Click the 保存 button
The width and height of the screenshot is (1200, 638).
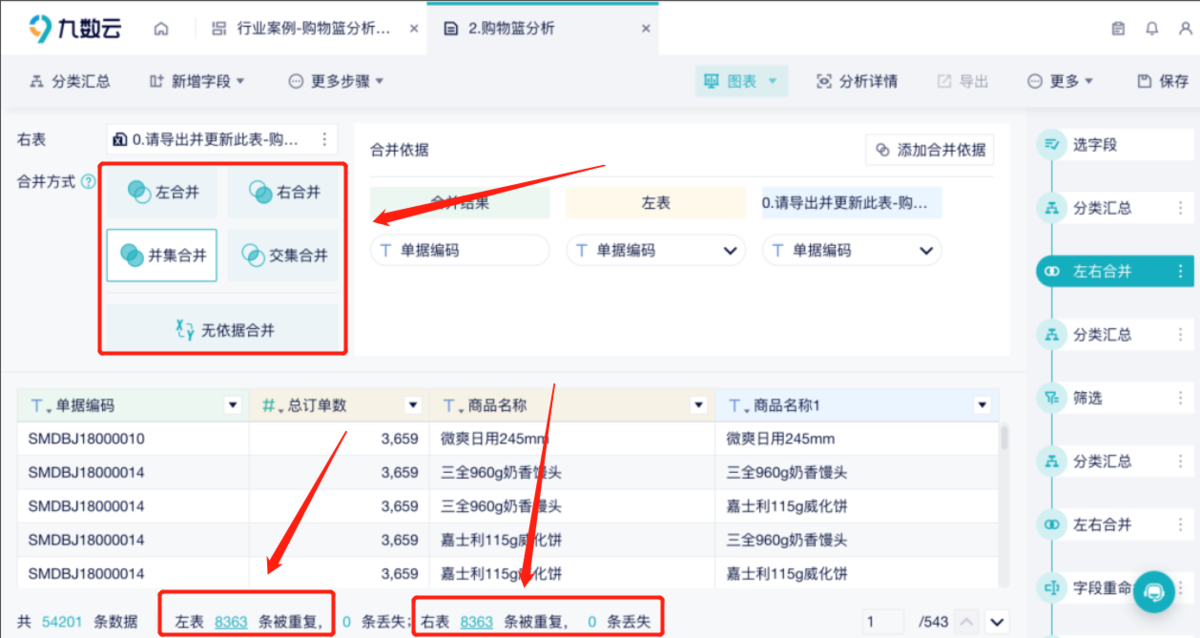[1163, 81]
